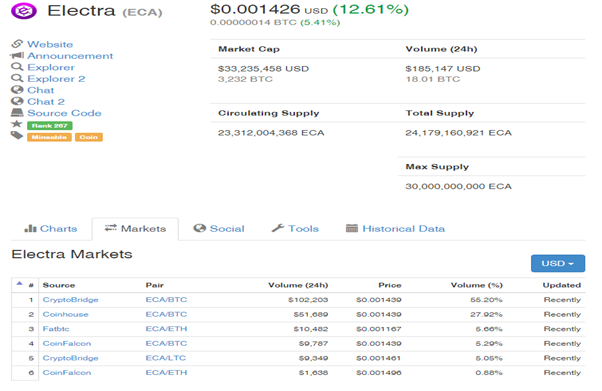
Task: Click the 30,000,000,000 ECA max supply
Action: click(x=458, y=186)
